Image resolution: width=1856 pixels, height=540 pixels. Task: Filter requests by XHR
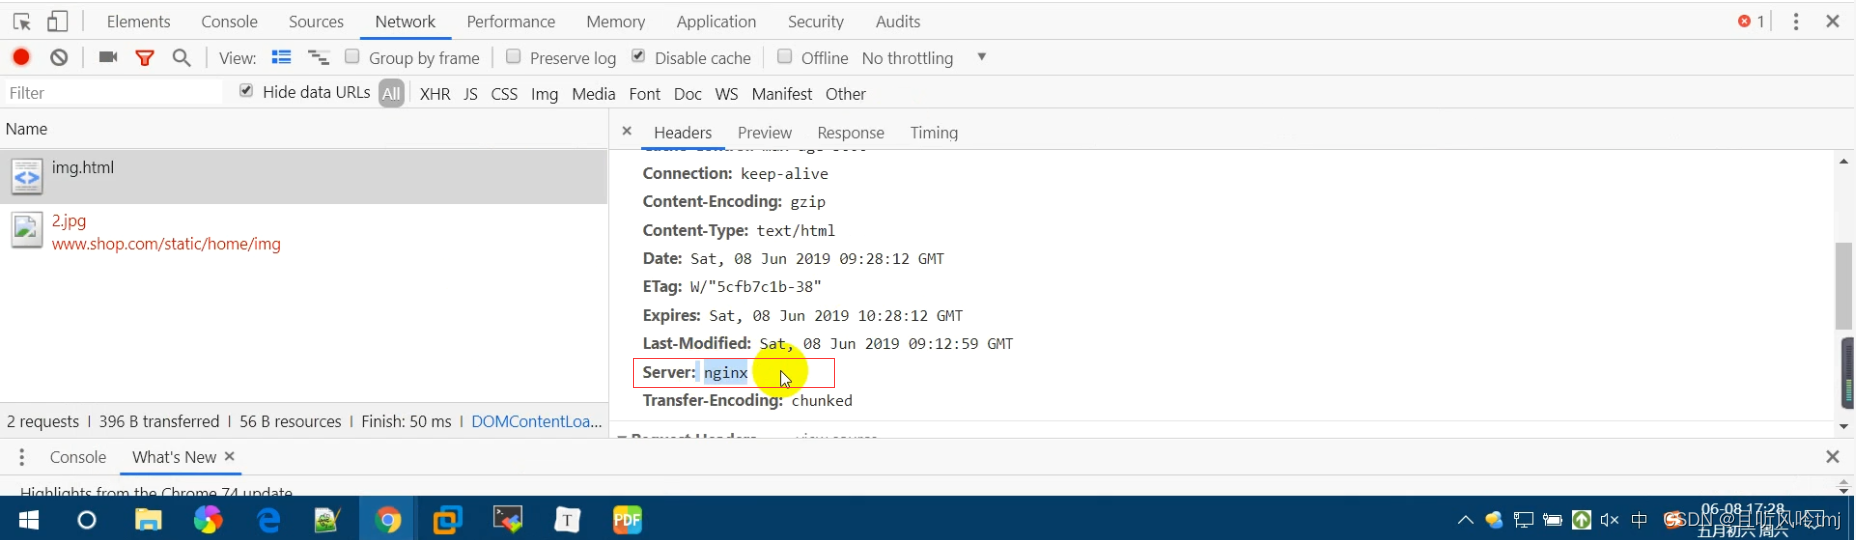[x=435, y=93]
